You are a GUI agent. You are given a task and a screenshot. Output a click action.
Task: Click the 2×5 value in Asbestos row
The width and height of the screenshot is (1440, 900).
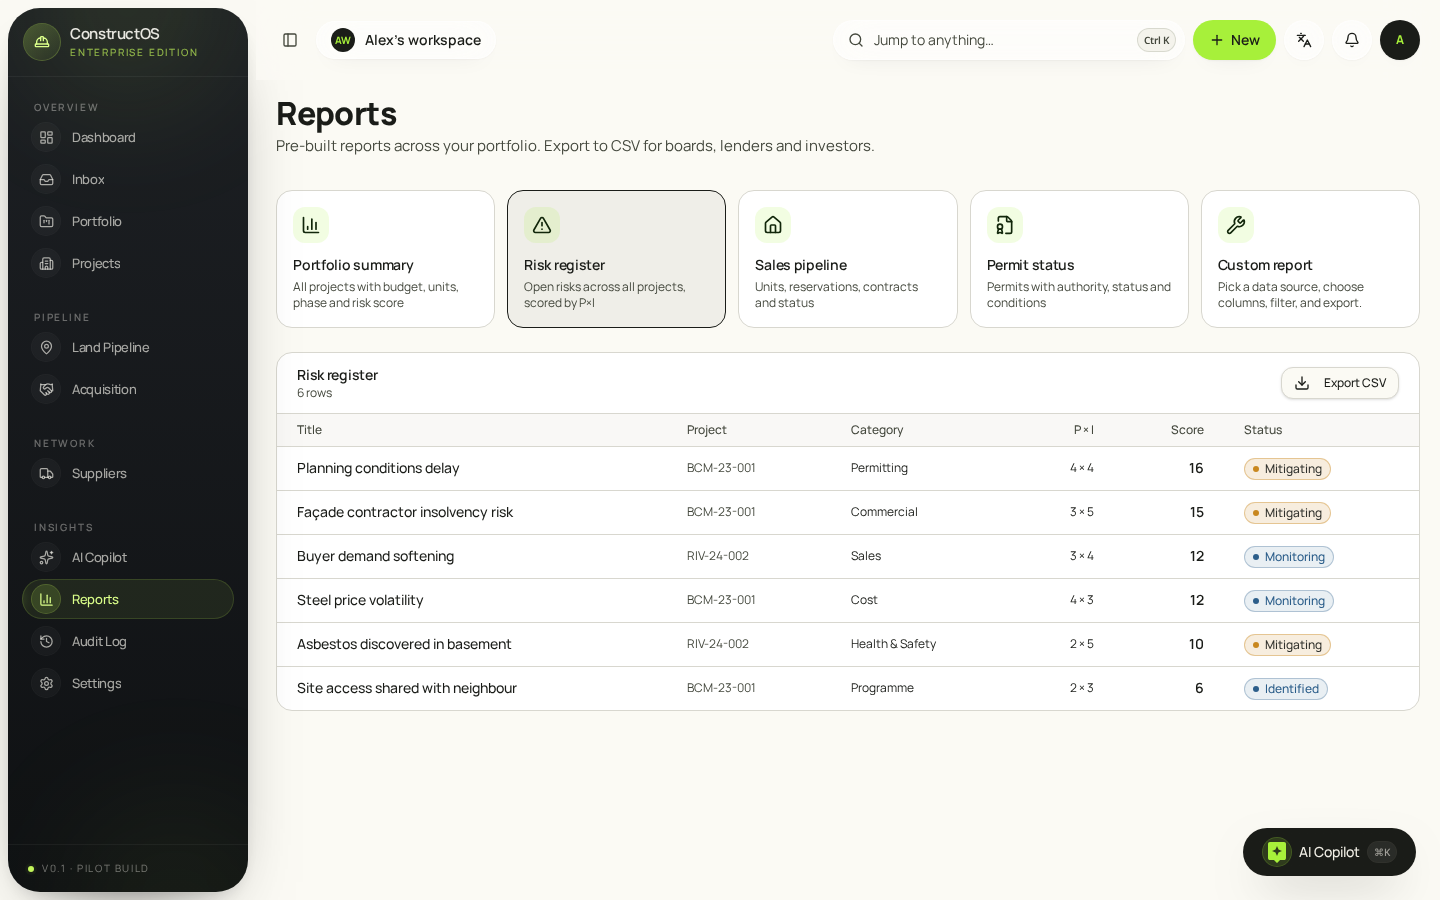click(x=1082, y=644)
